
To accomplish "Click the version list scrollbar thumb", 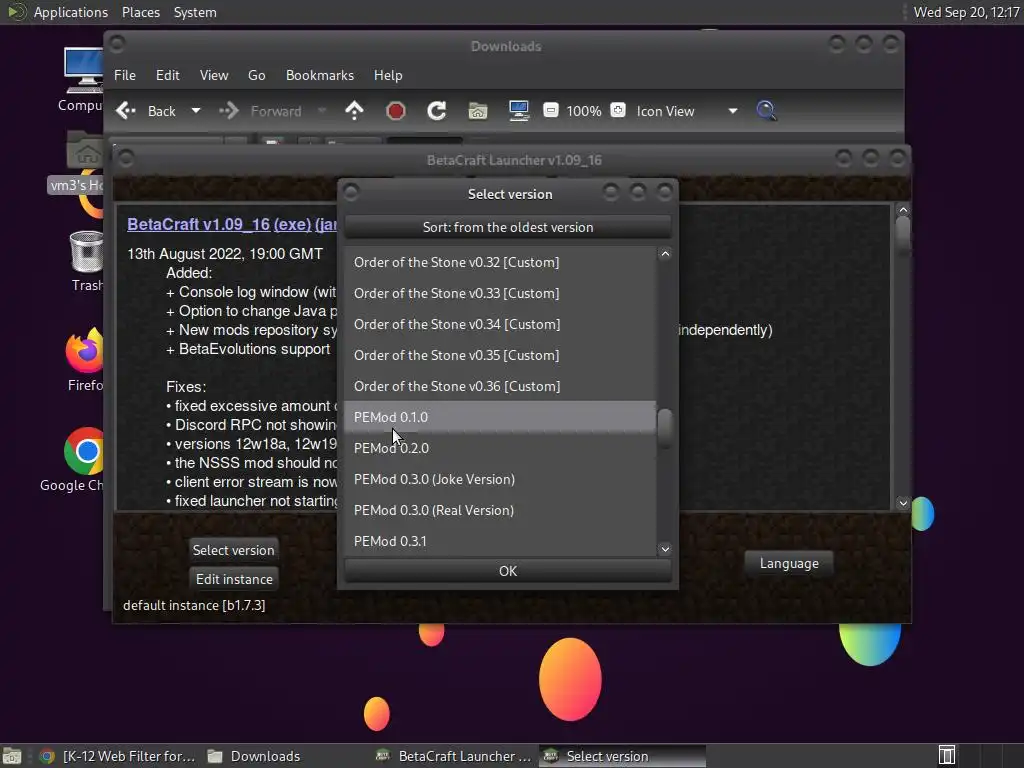I will (x=665, y=428).
